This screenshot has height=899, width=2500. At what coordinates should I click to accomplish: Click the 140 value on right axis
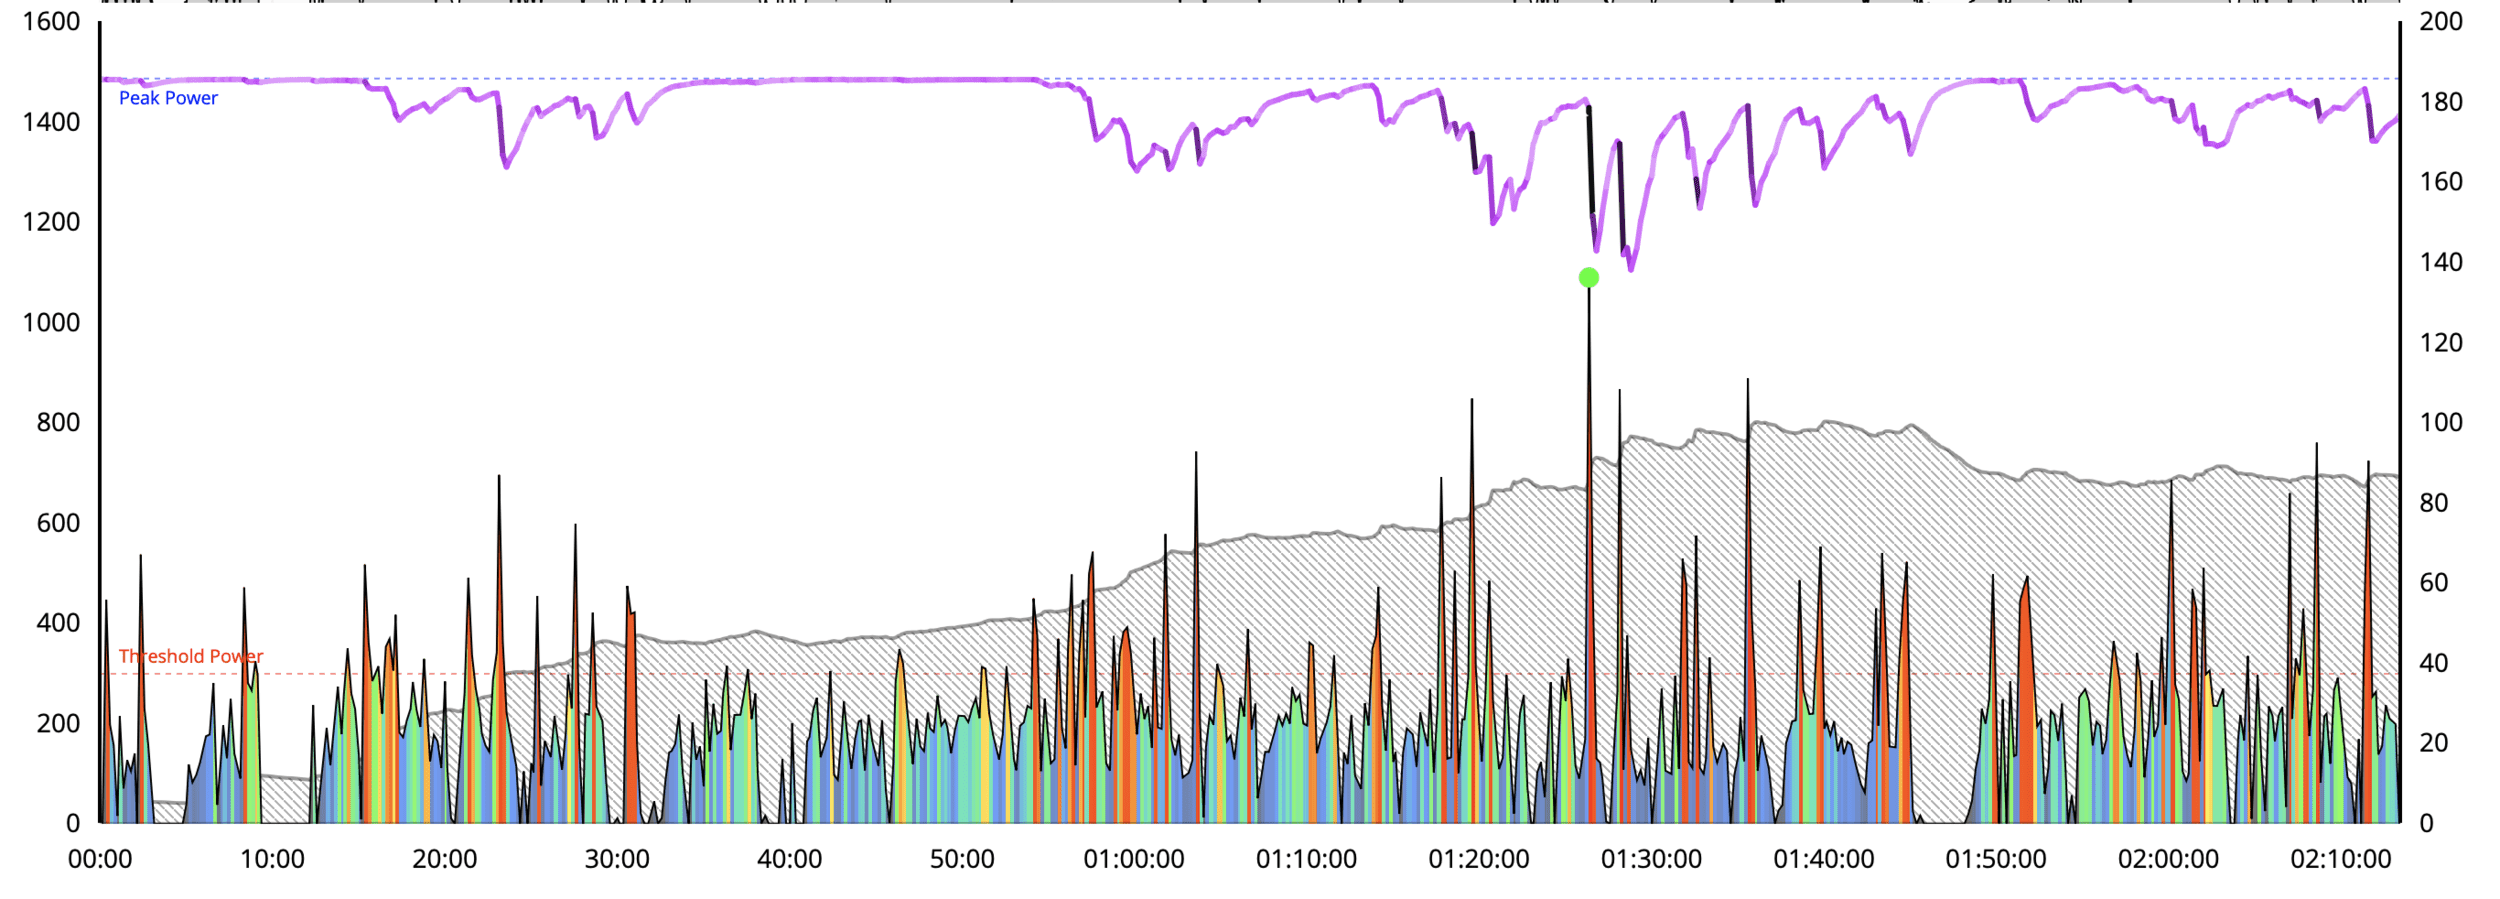(x=2440, y=262)
